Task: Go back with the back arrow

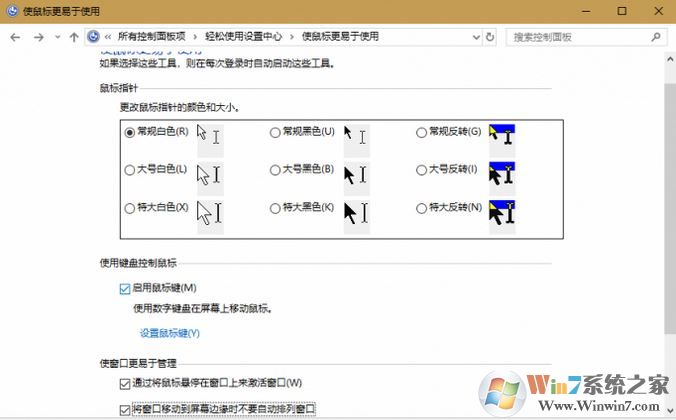Action: coord(15,38)
